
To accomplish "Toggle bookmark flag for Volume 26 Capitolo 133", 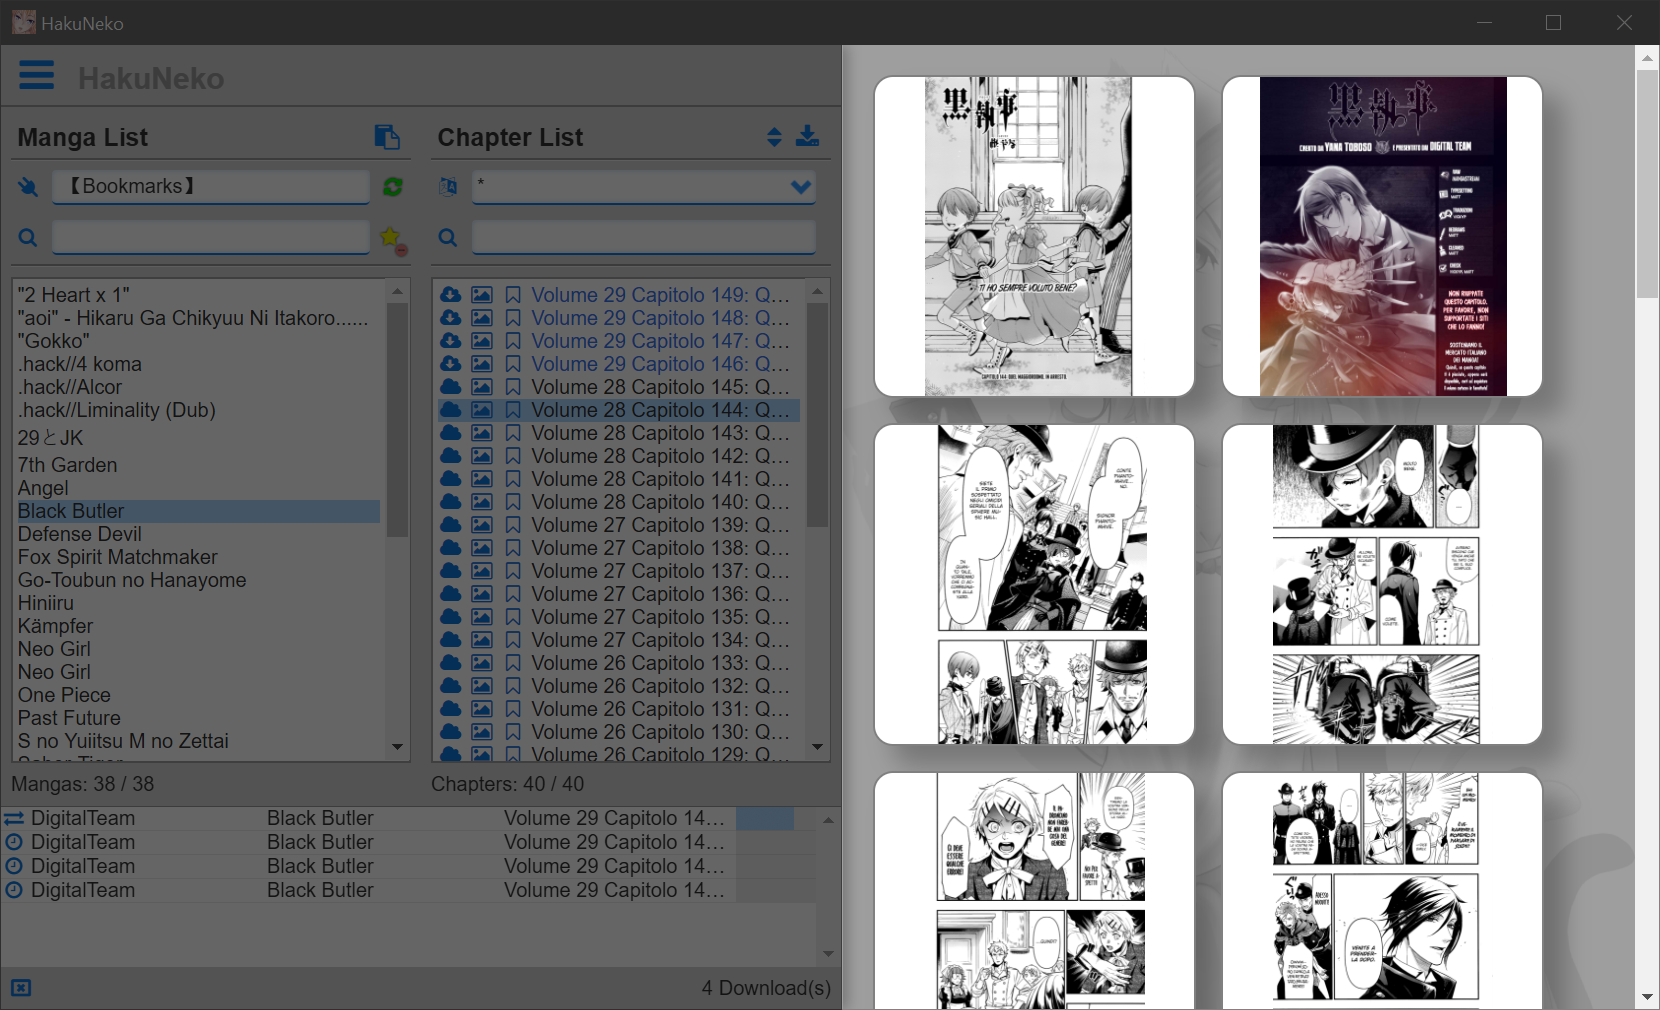I will pyautogui.click(x=513, y=663).
